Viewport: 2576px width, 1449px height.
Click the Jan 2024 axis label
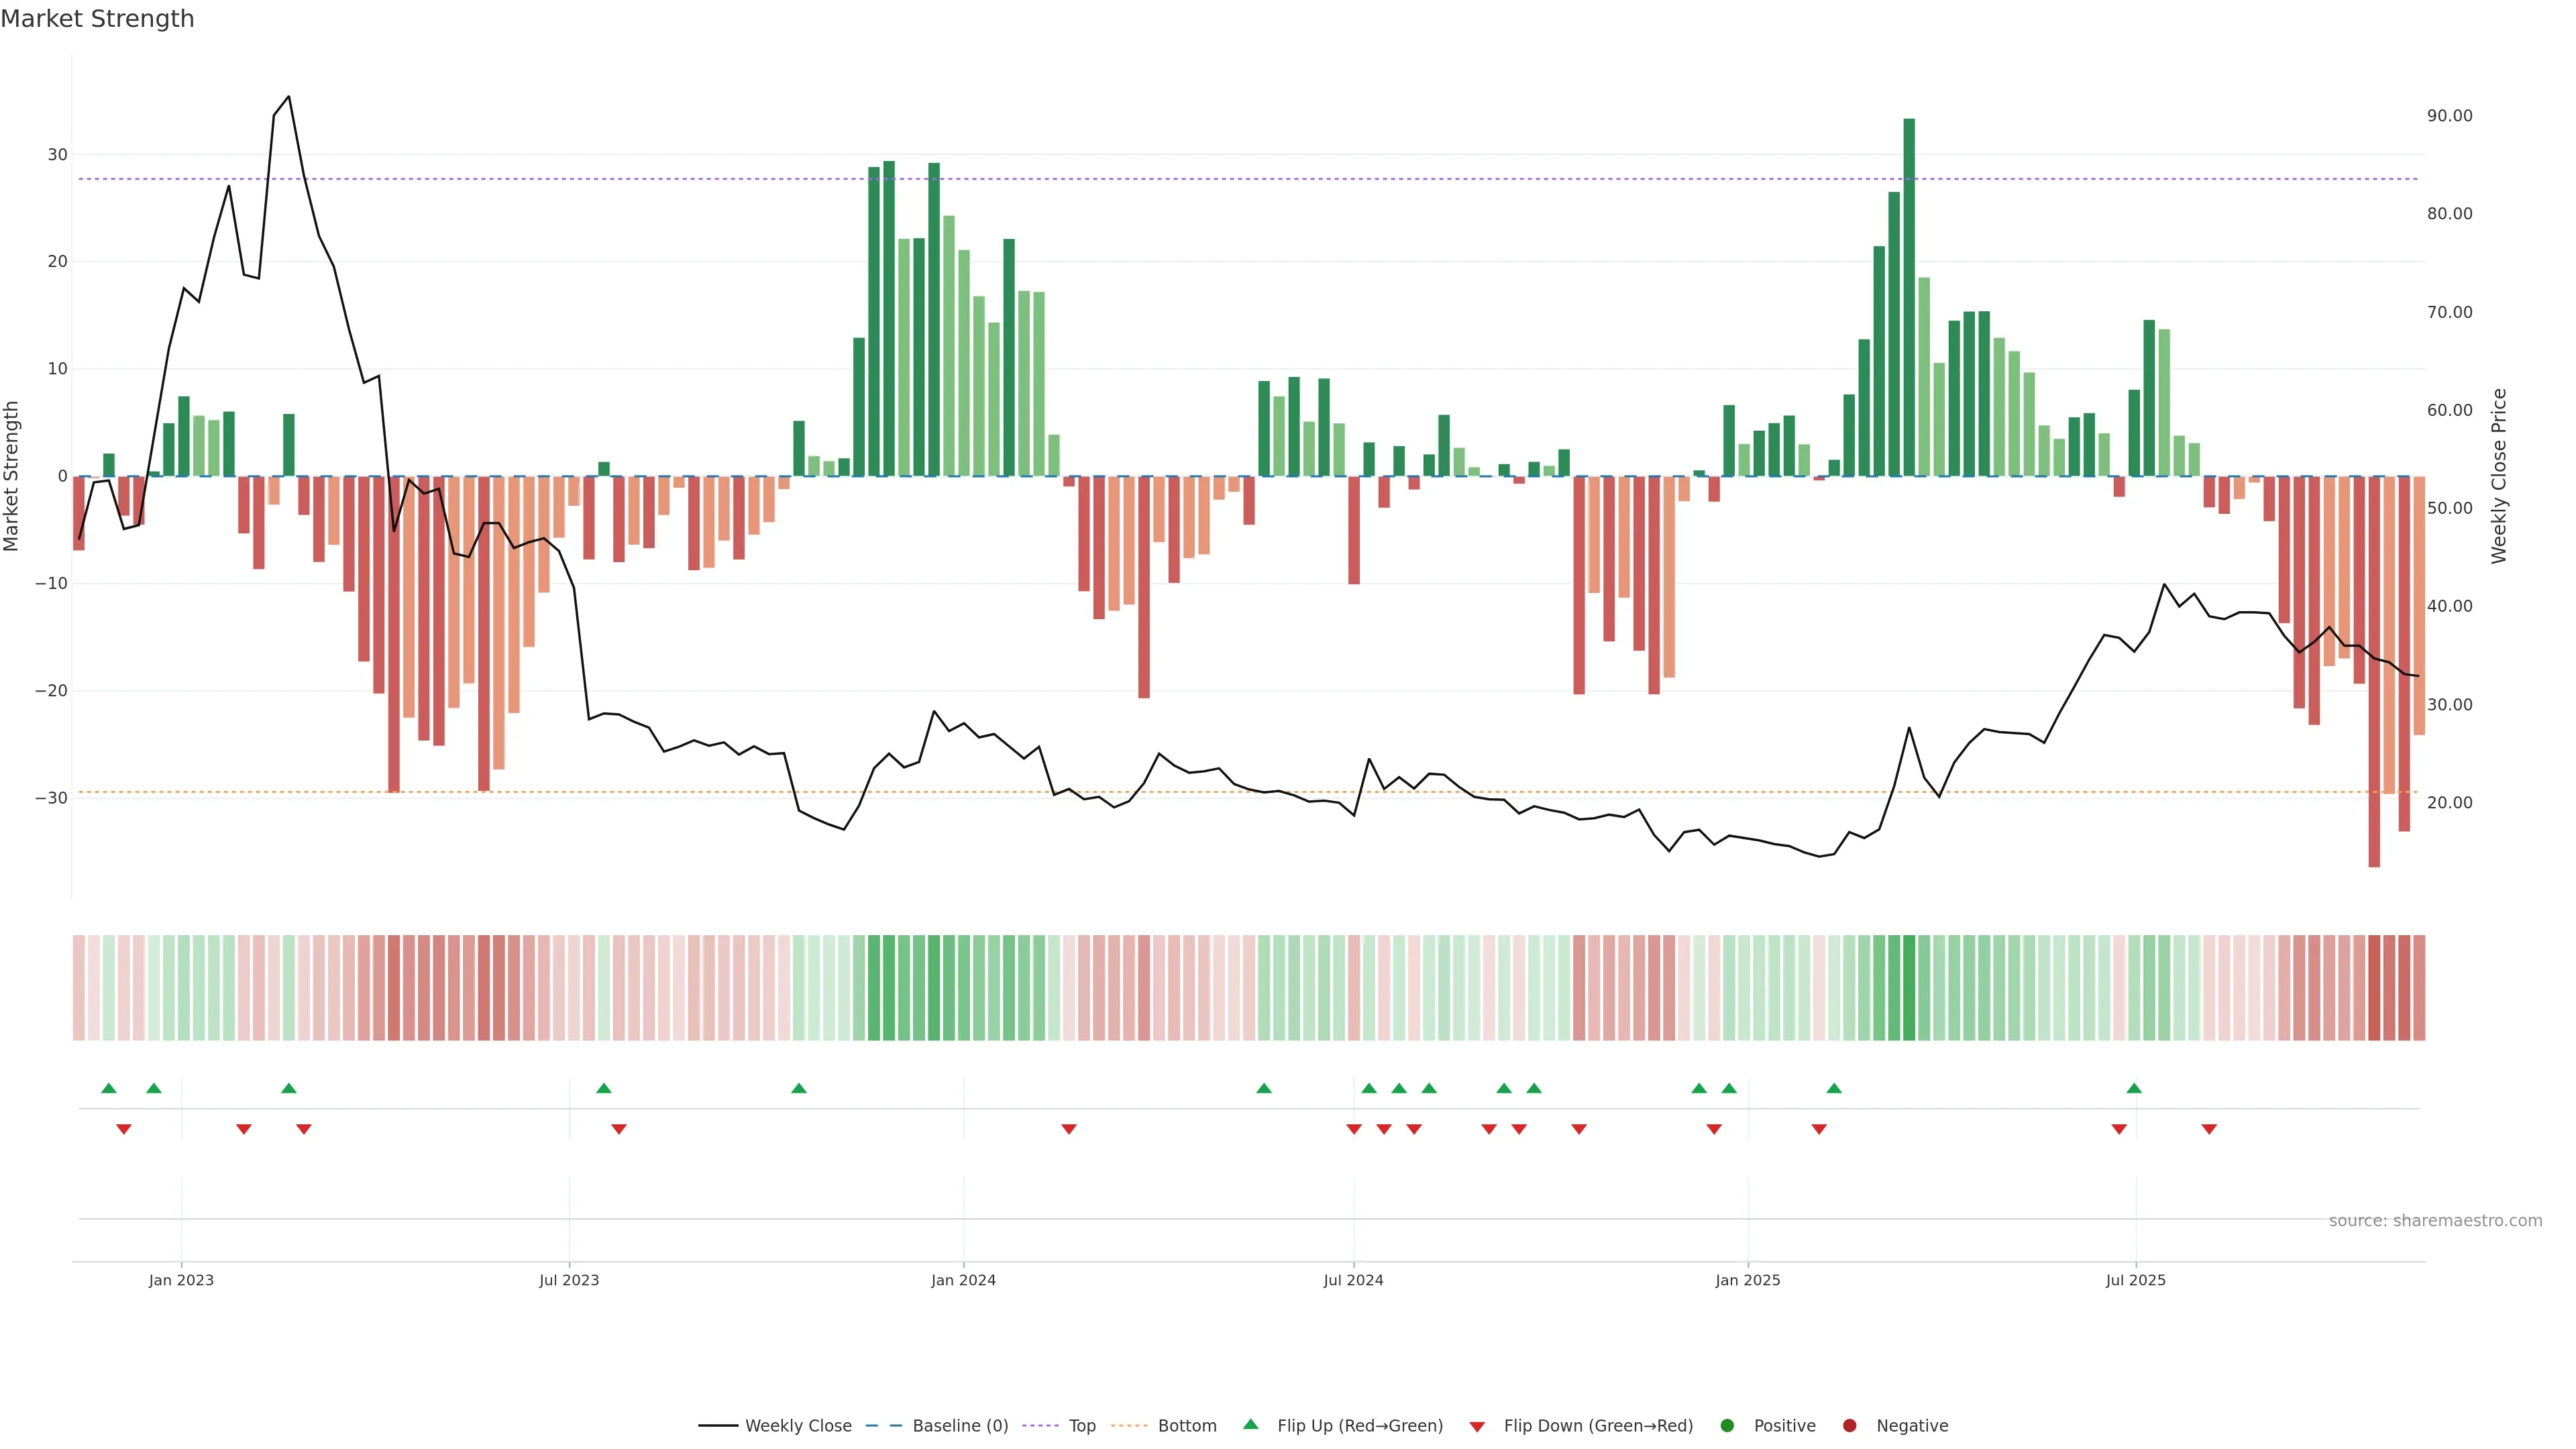click(963, 1280)
